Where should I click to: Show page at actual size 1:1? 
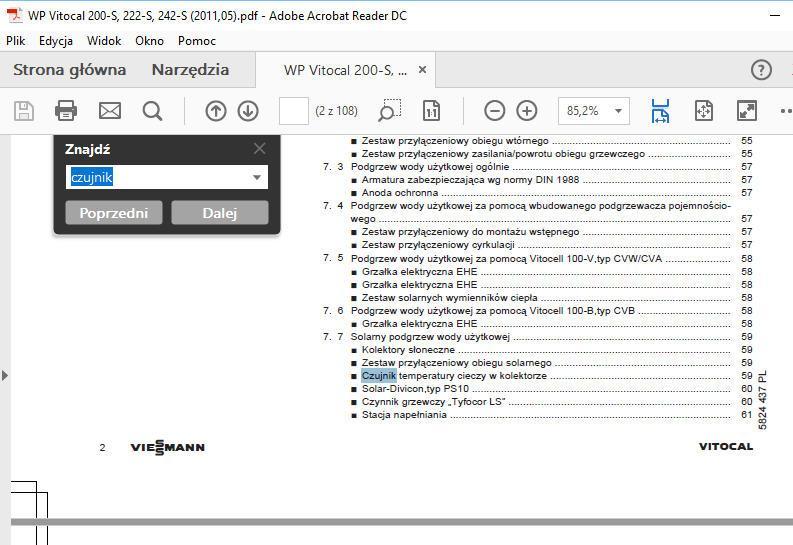(x=431, y=111)
